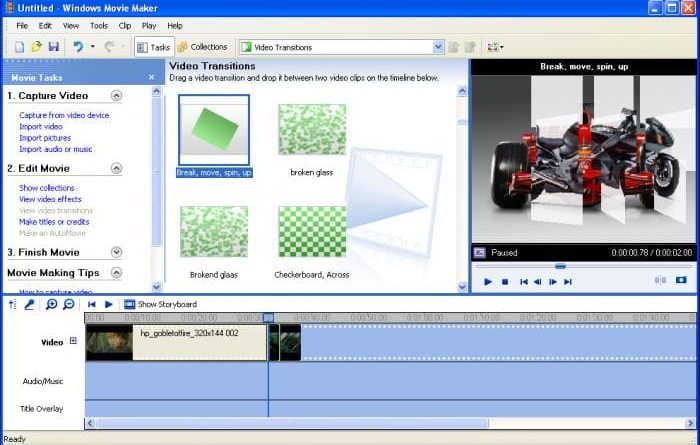Open a project with the folder icon
700x445 pixels.
click(37, 46)
